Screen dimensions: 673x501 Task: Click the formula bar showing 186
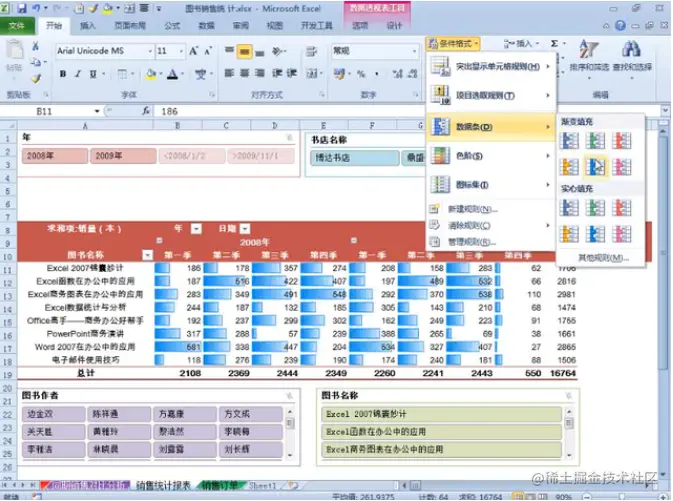408,111
